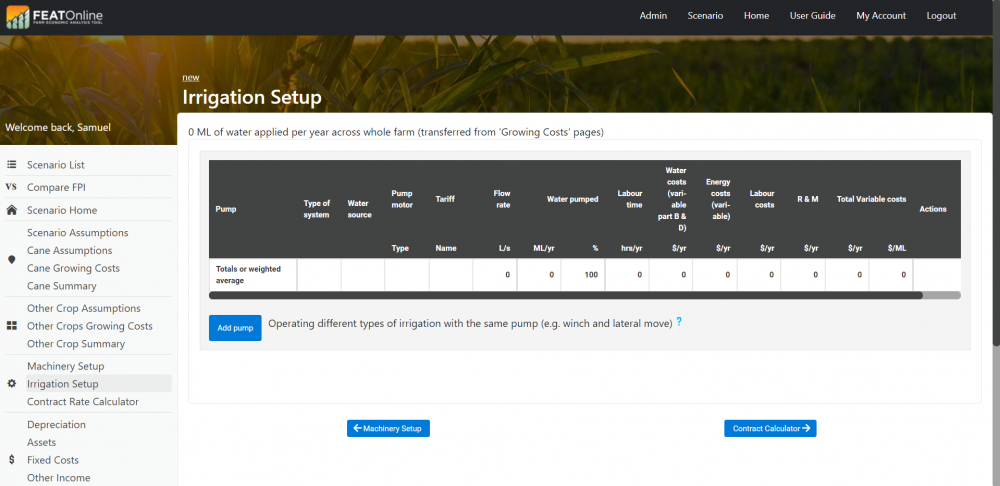Image resolution: width=1000 pixels, height=486 pixels.
Task: Click the 'new' scenario breadcrumb link
Action: tap(190, 77)
